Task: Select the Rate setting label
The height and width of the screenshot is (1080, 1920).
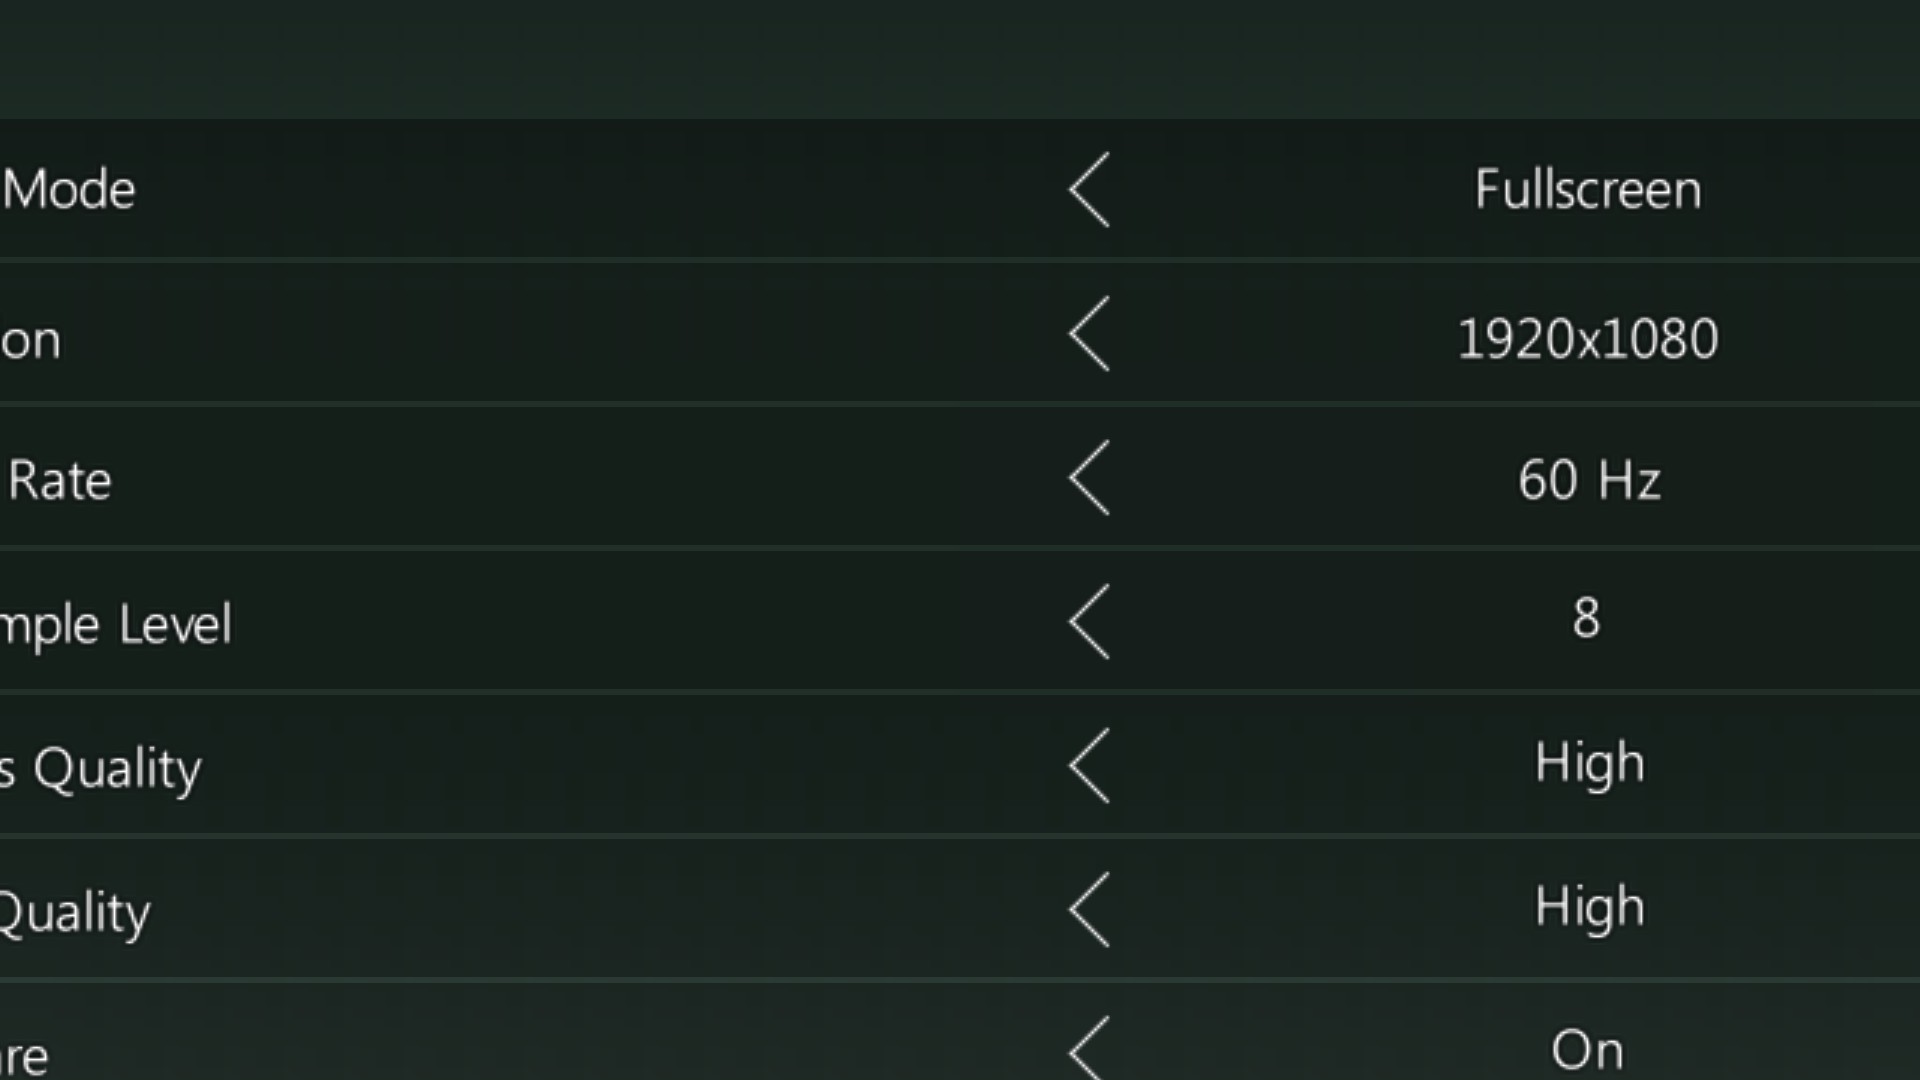Action: 60,481
